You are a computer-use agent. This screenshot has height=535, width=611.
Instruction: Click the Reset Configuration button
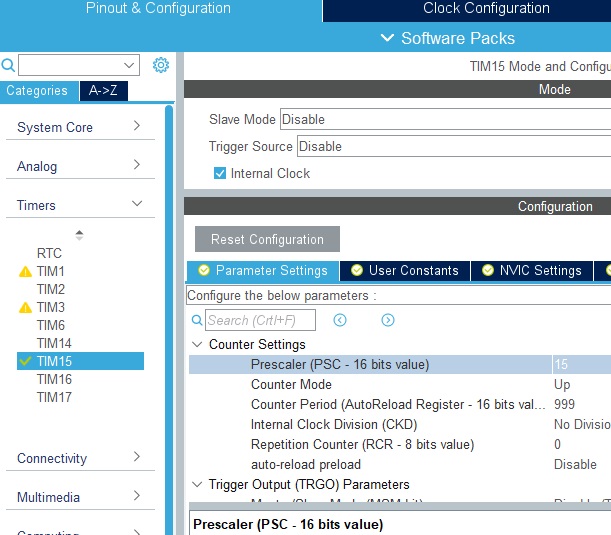tap(267, 239)
